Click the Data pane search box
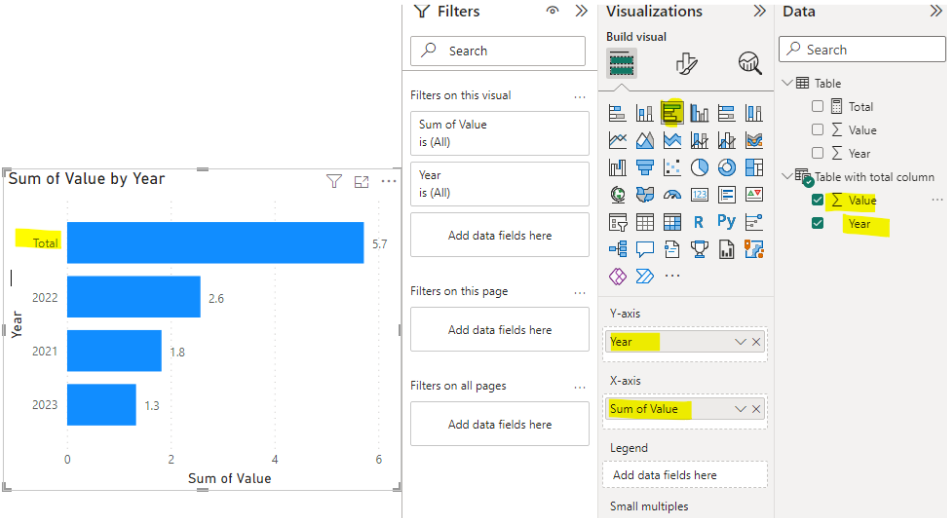Viewport: 947px width, 518px height. pyautogui.click(x=862, y=50)
